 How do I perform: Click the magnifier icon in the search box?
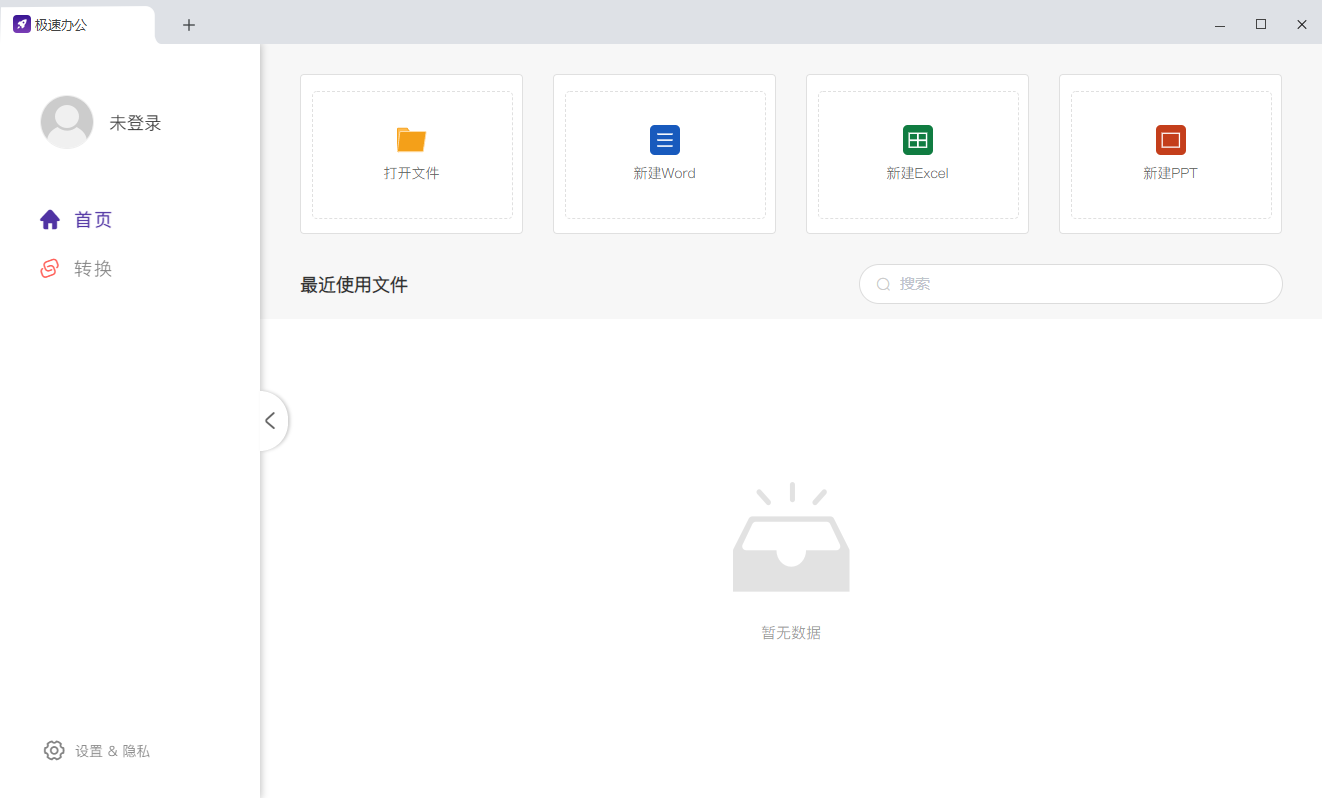pyautogui.click(x=883, y=284)
